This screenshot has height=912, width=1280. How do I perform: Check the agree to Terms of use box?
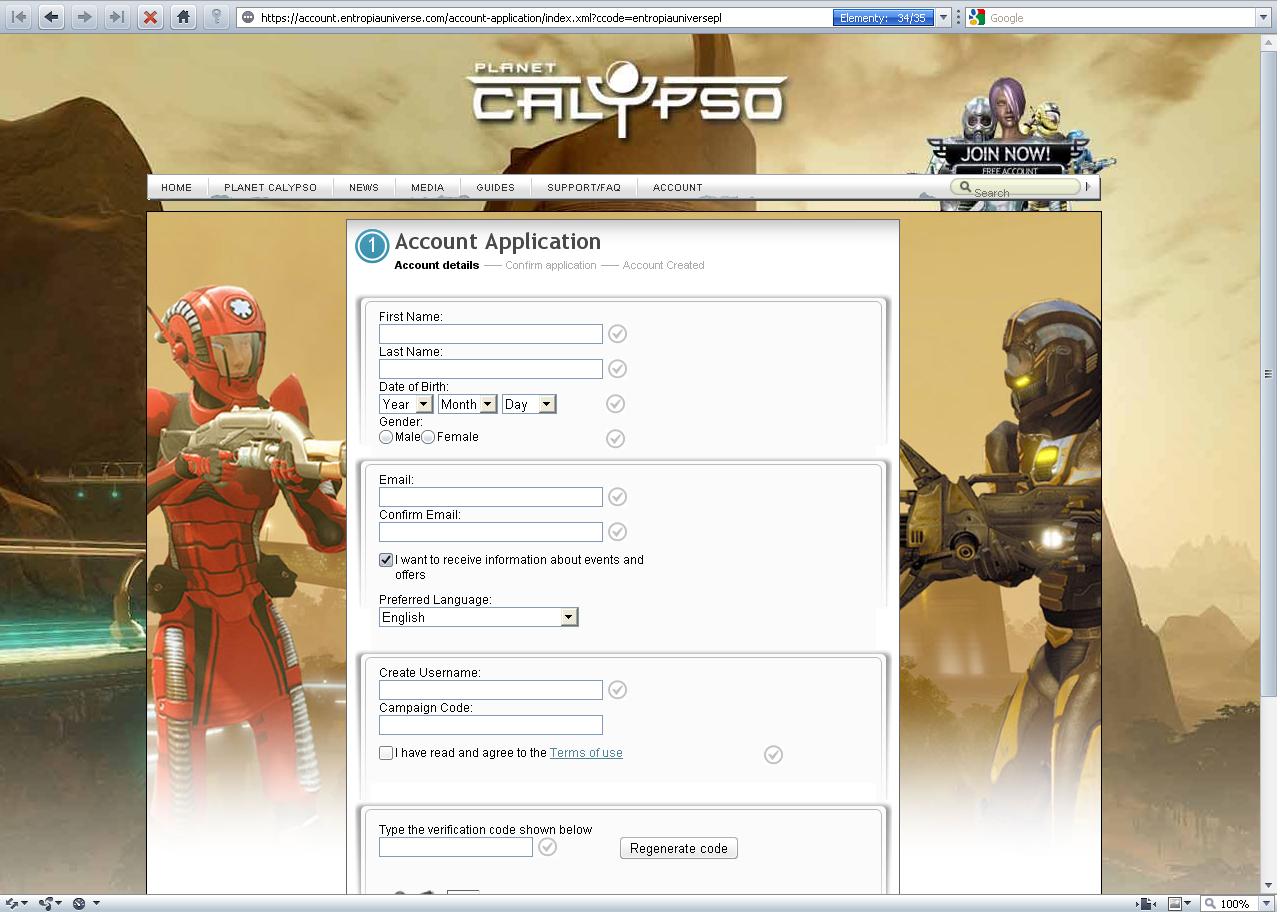386,753
